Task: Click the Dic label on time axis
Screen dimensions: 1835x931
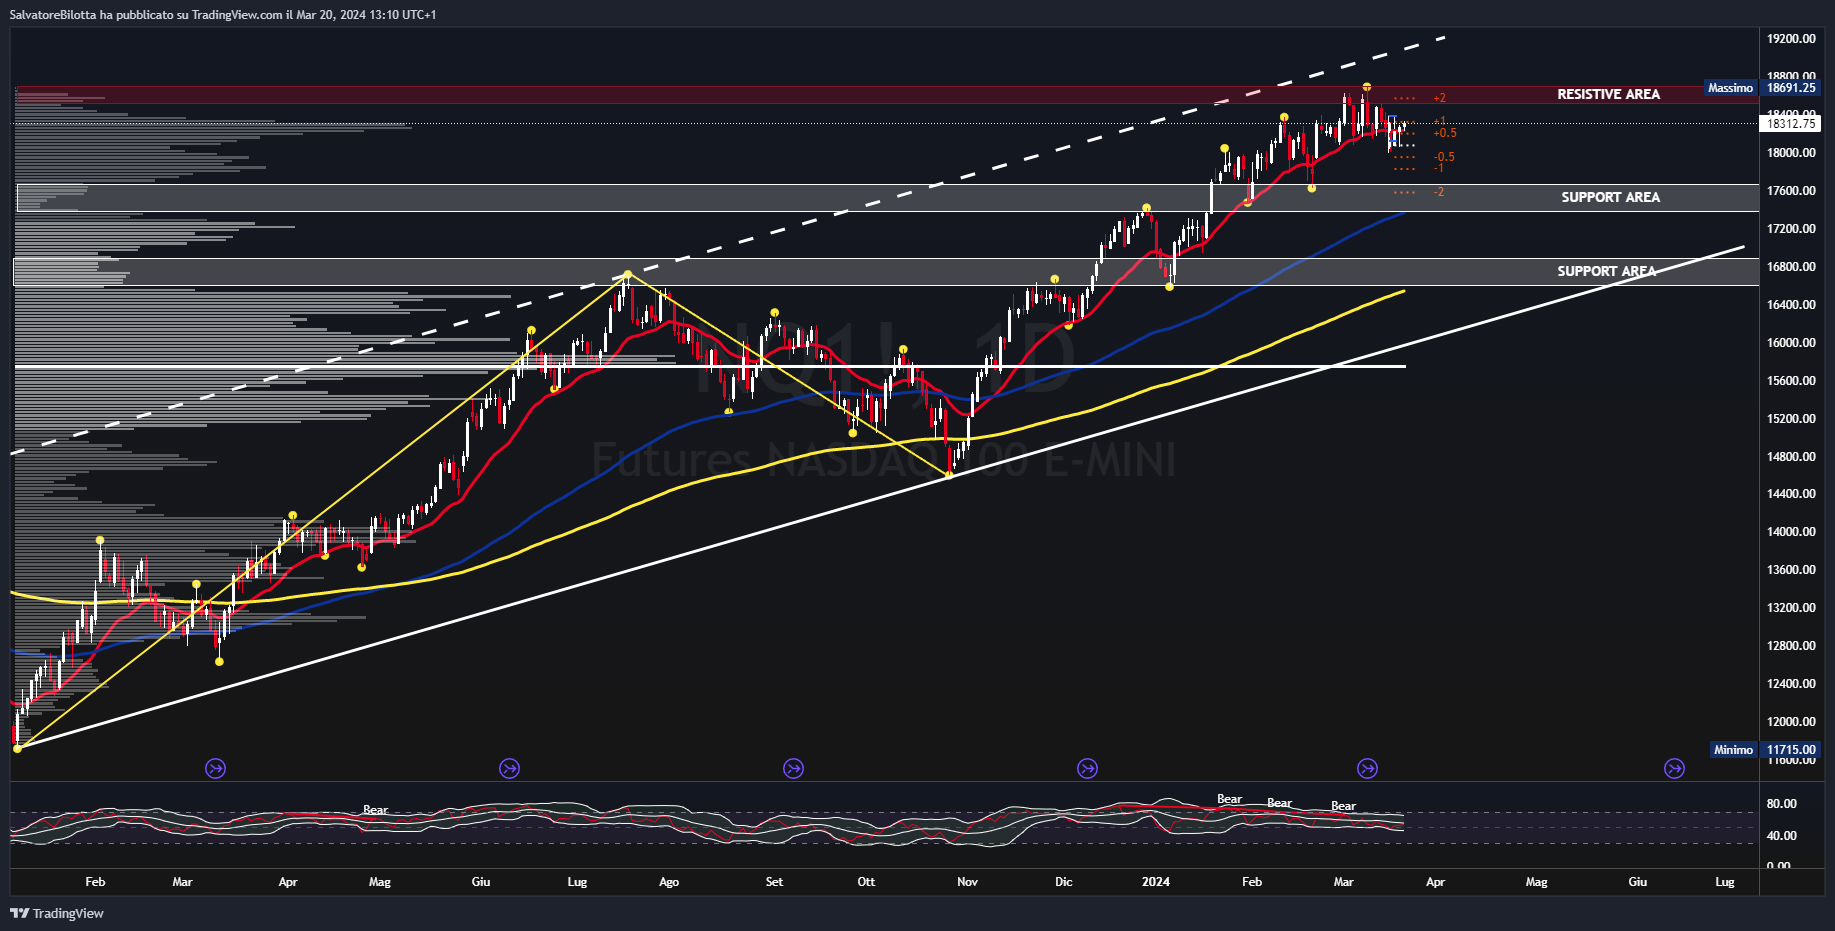Action: click(x=1063, y=882)
